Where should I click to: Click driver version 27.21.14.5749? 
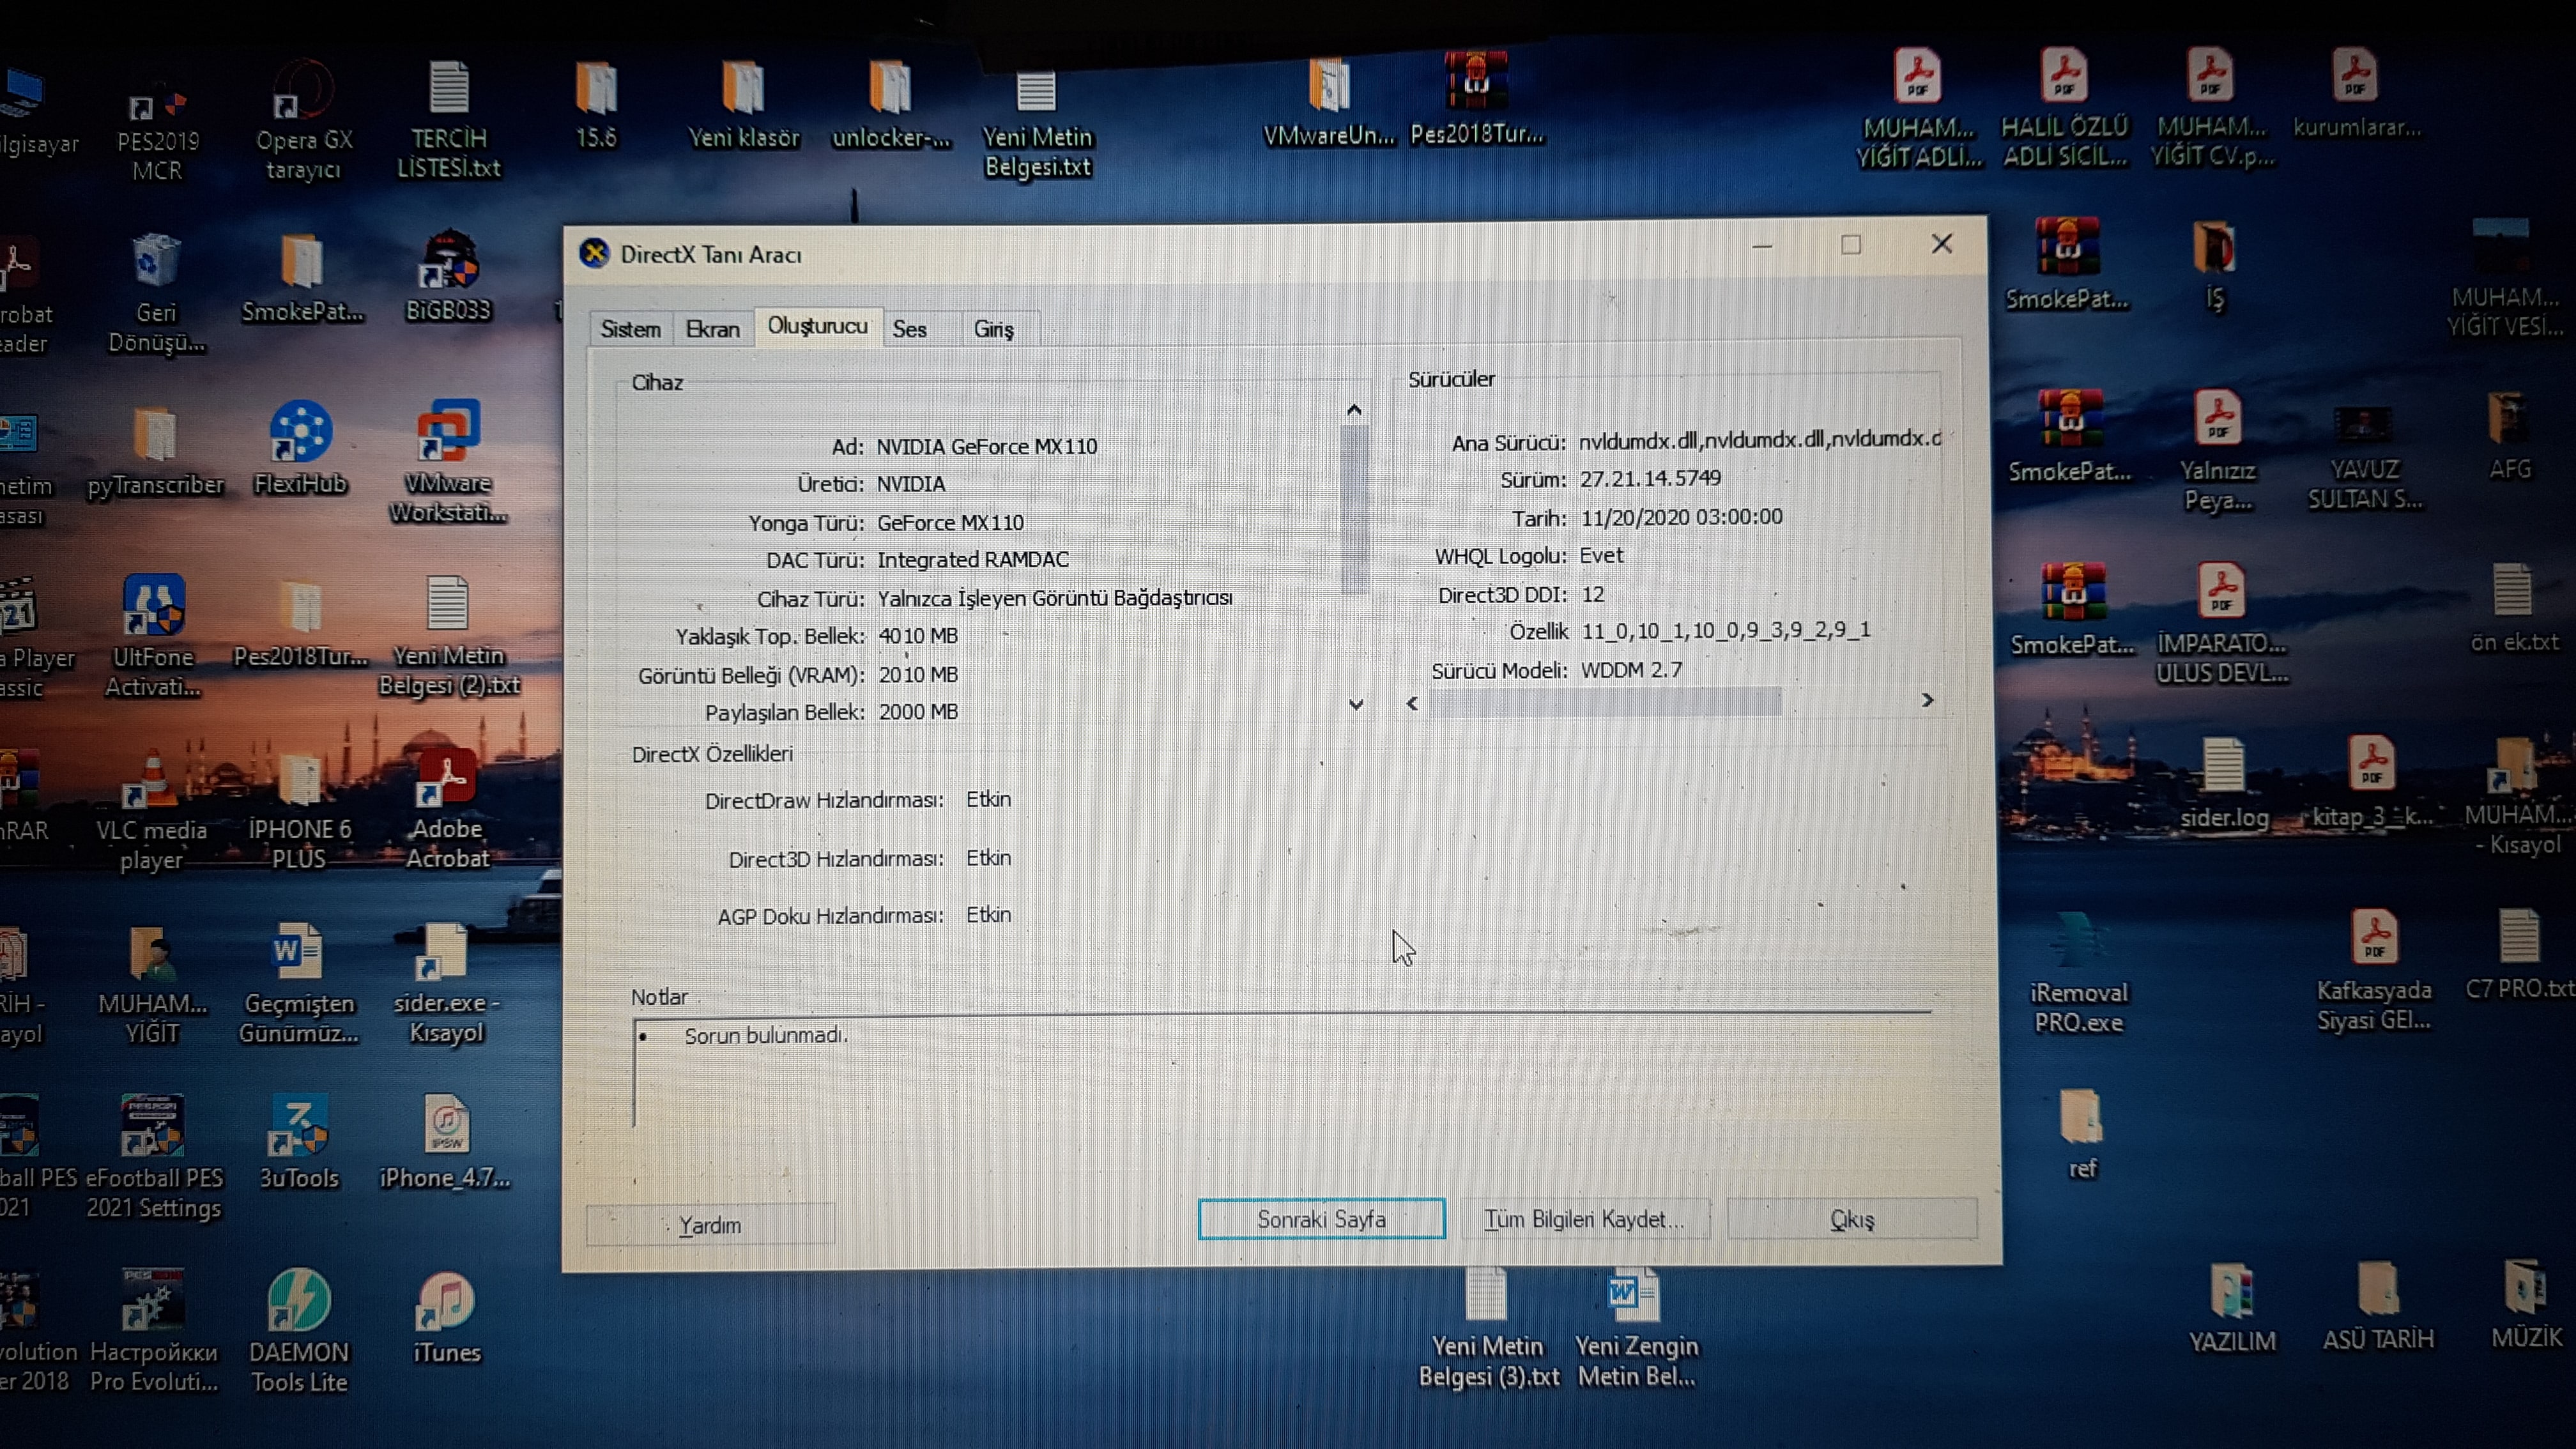[x=1650, y=478]
